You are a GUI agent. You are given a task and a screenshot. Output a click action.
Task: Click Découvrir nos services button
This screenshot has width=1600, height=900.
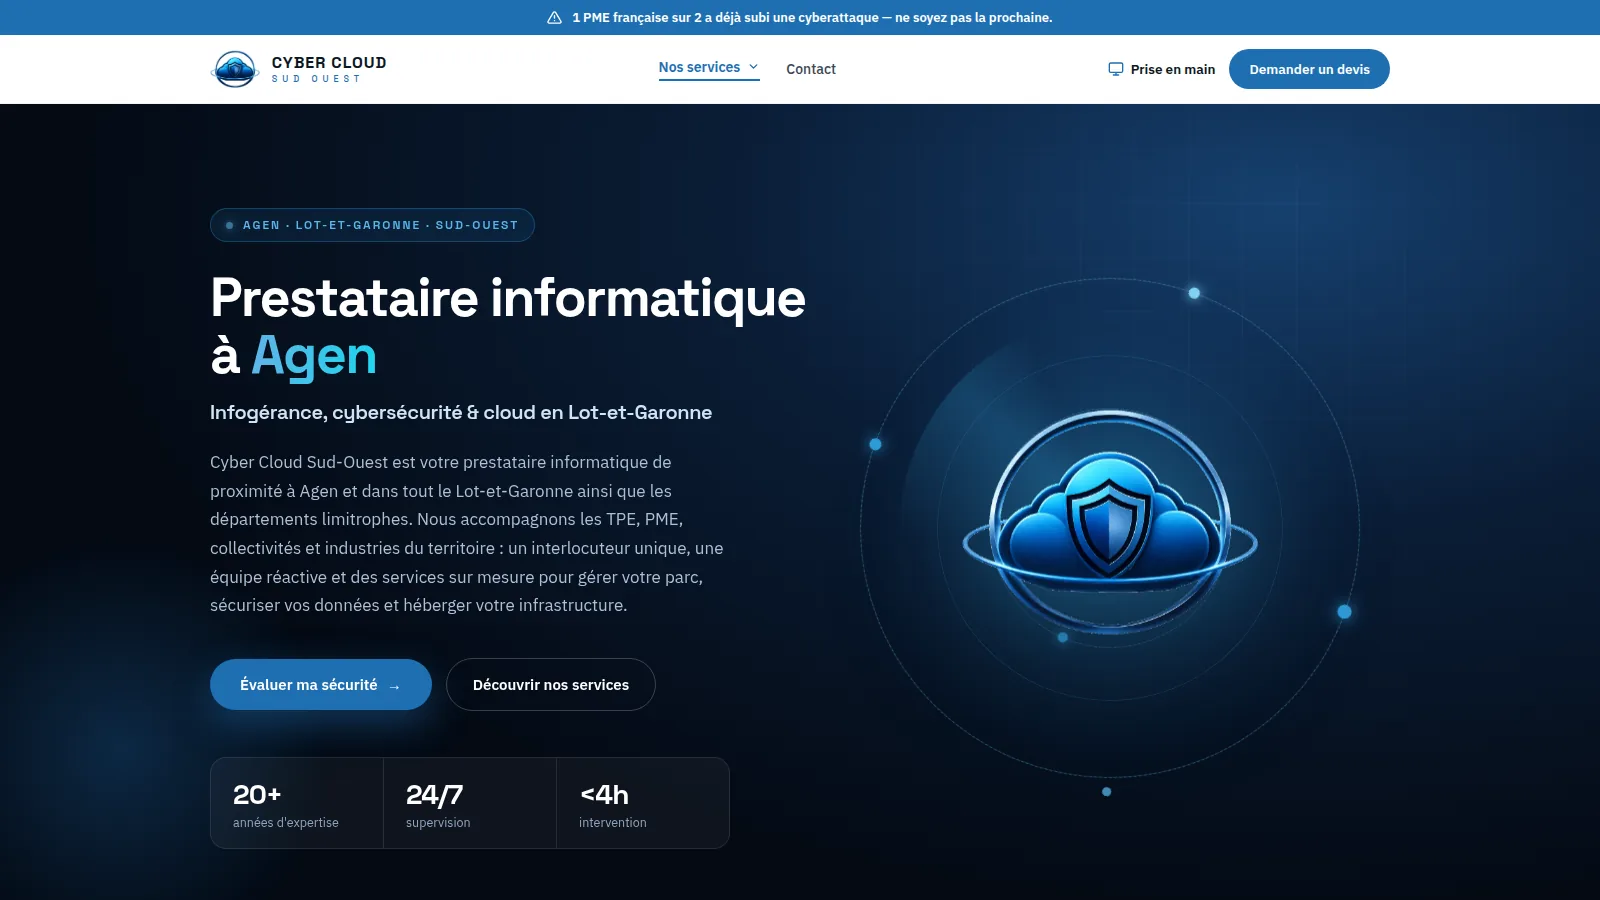[x=551, y=685]
